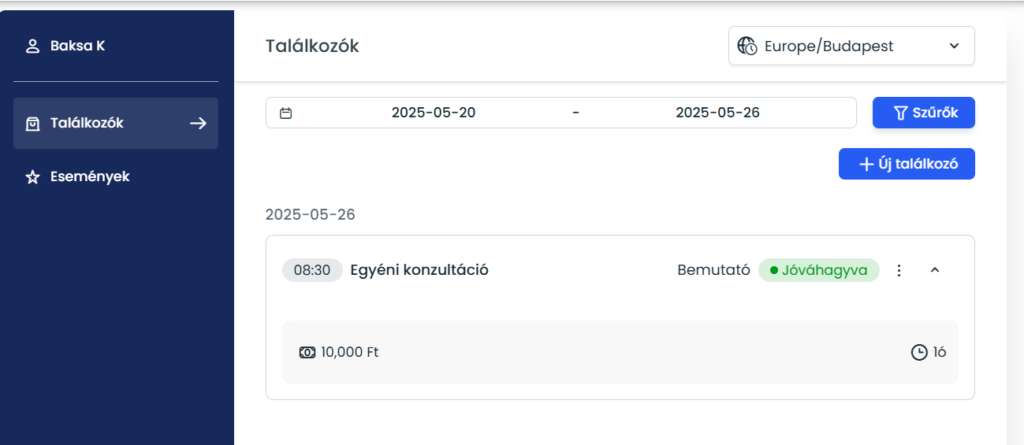Viewport: 1024px width, 445px height.
Task: Click the timezone dropdown chevron arrow
Action: (954, 46)
